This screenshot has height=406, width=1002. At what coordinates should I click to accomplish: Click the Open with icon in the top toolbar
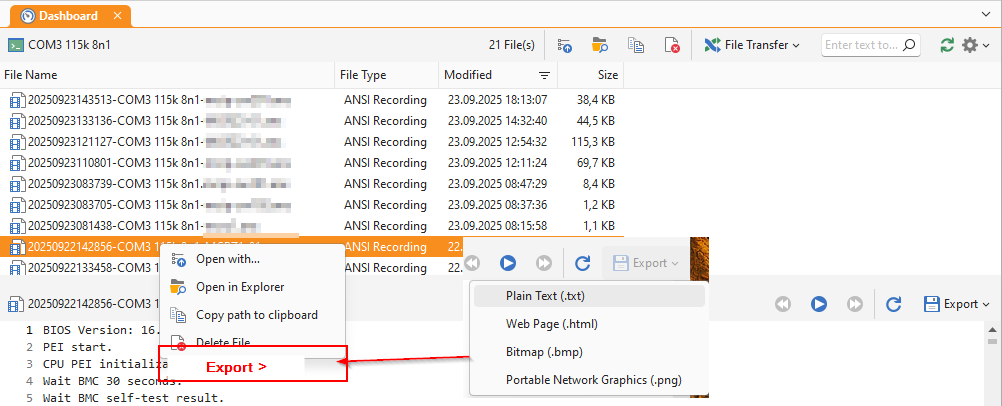[x=565, y=45]
